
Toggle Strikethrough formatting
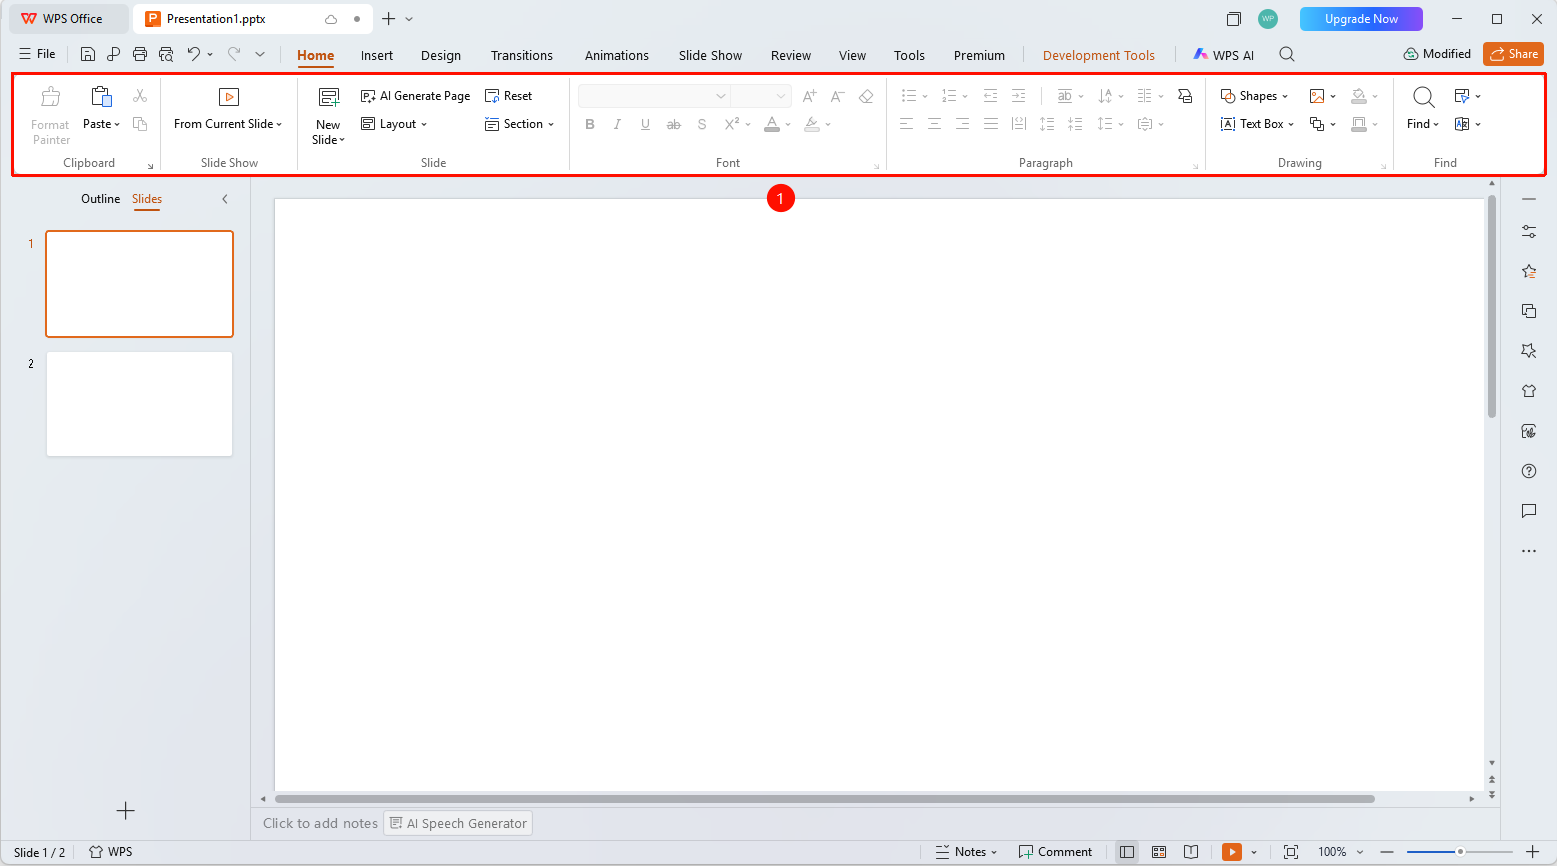point(673,124)
